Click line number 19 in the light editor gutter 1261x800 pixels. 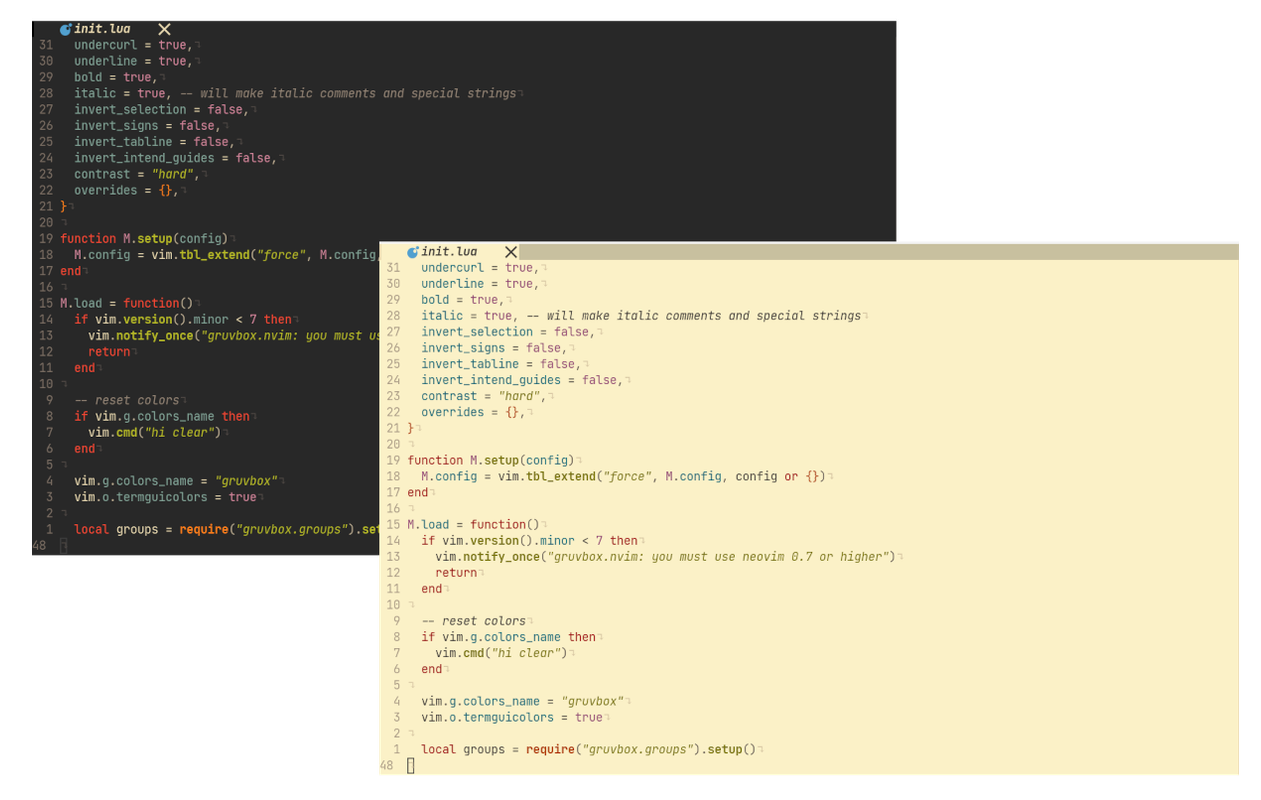392,460
